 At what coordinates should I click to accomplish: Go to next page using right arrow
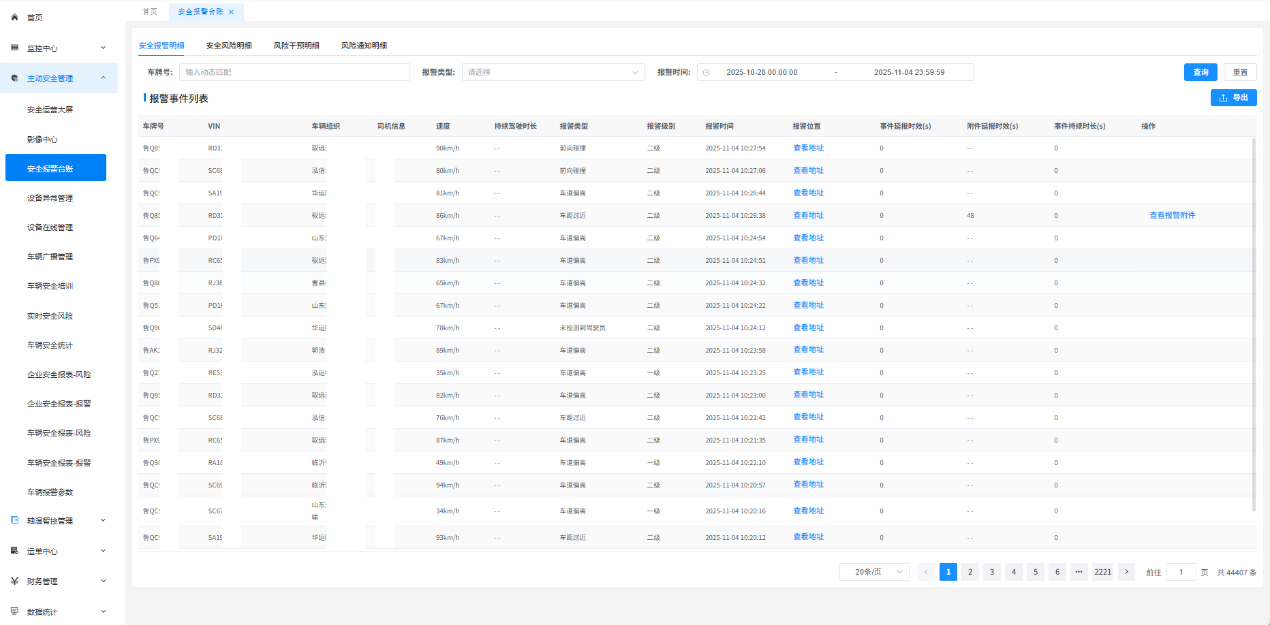tap(1127, 572)
